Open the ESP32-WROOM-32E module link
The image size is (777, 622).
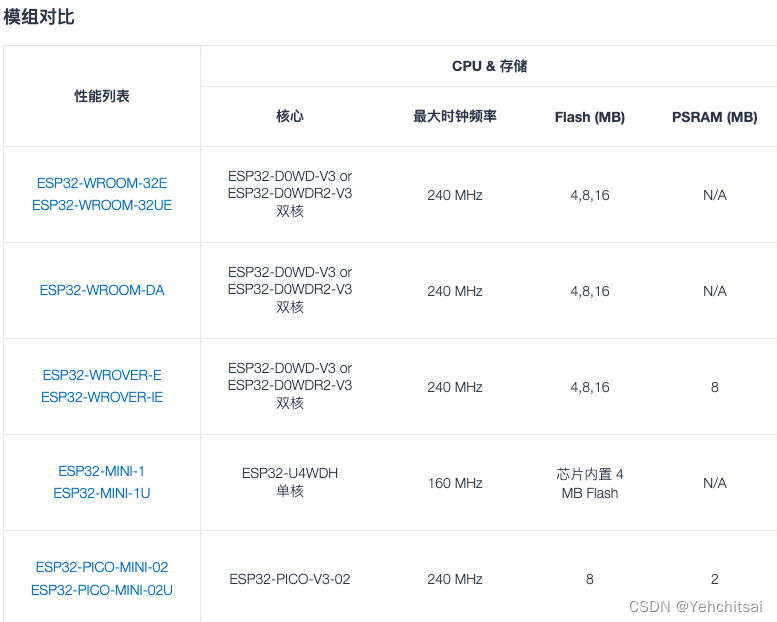pyautogui.click(x=102, y=183)
